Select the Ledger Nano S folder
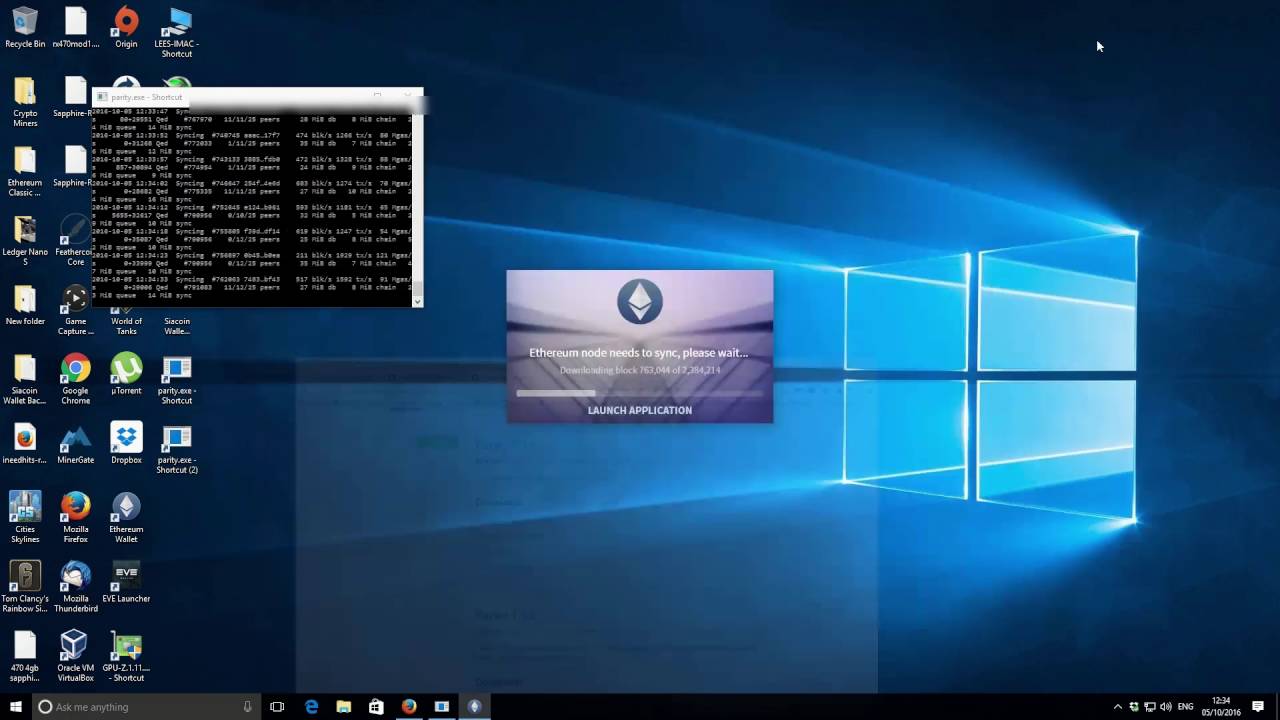 click(25, 240)
